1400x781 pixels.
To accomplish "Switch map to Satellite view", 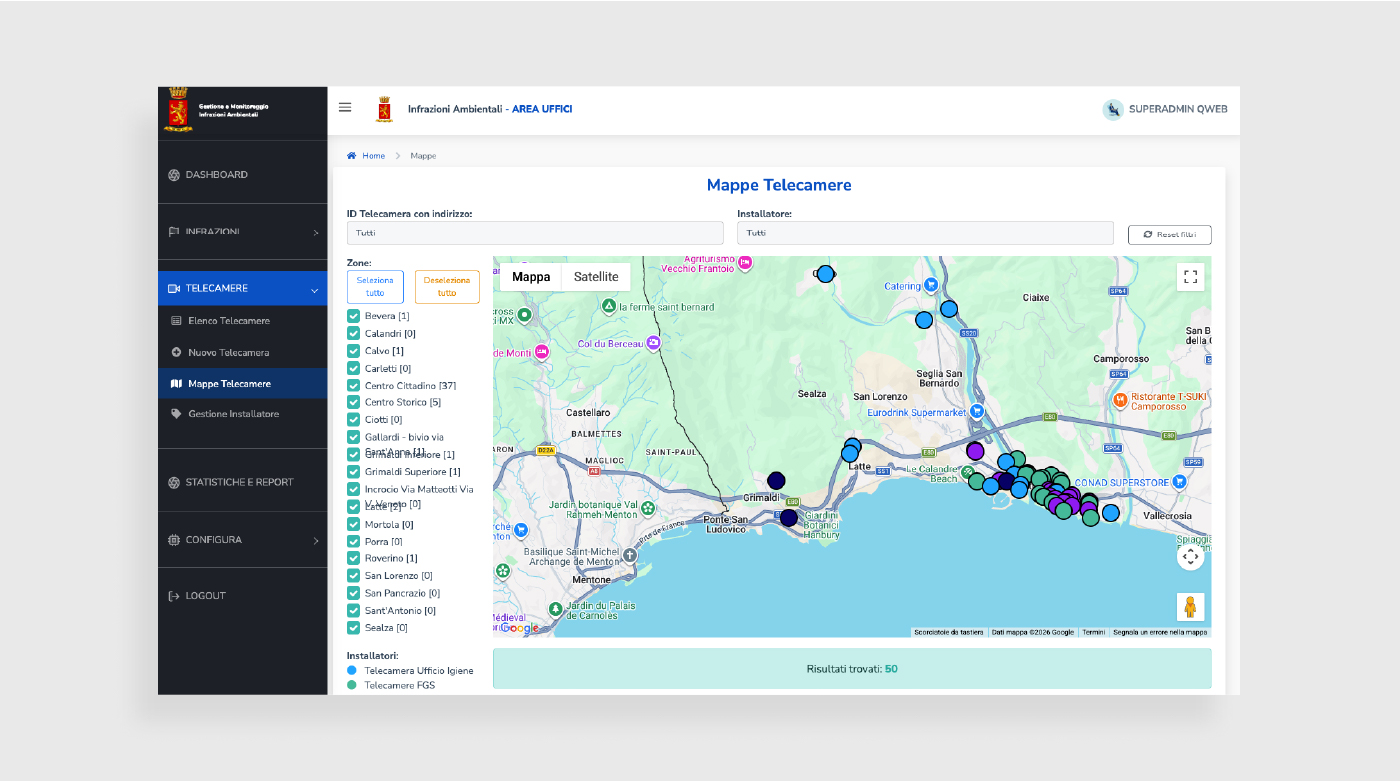I will 596,277.
